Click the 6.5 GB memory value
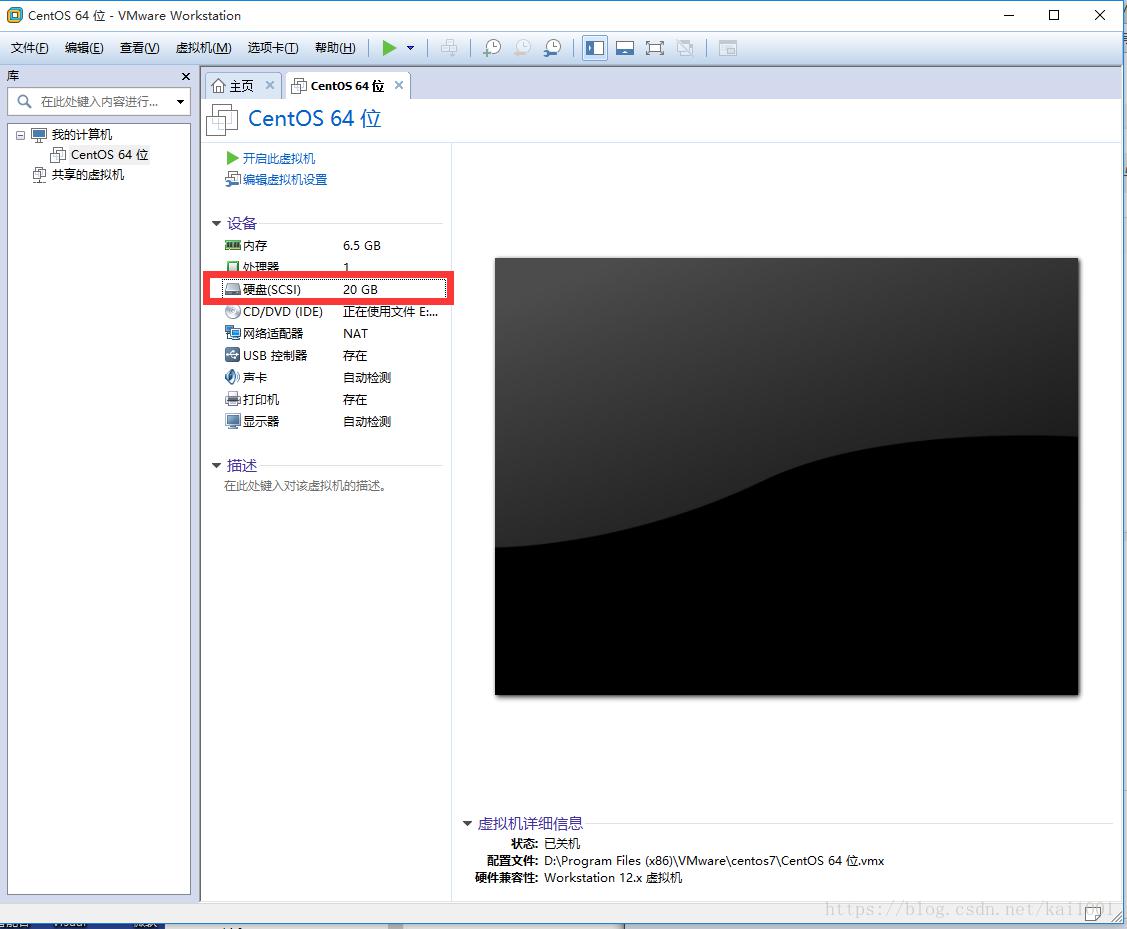 click(362, 246)
